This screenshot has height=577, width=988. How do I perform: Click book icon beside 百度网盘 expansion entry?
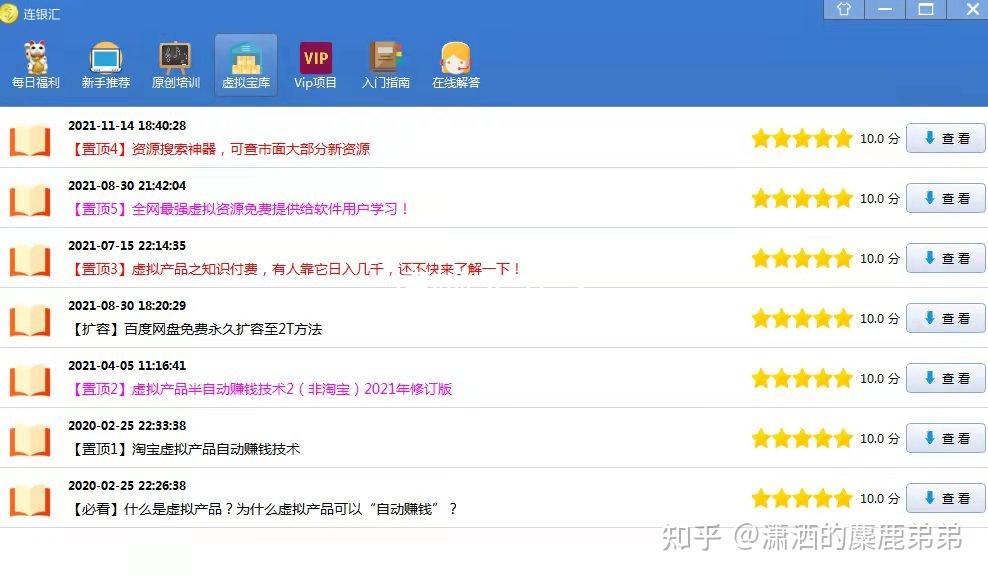point(30,320)
